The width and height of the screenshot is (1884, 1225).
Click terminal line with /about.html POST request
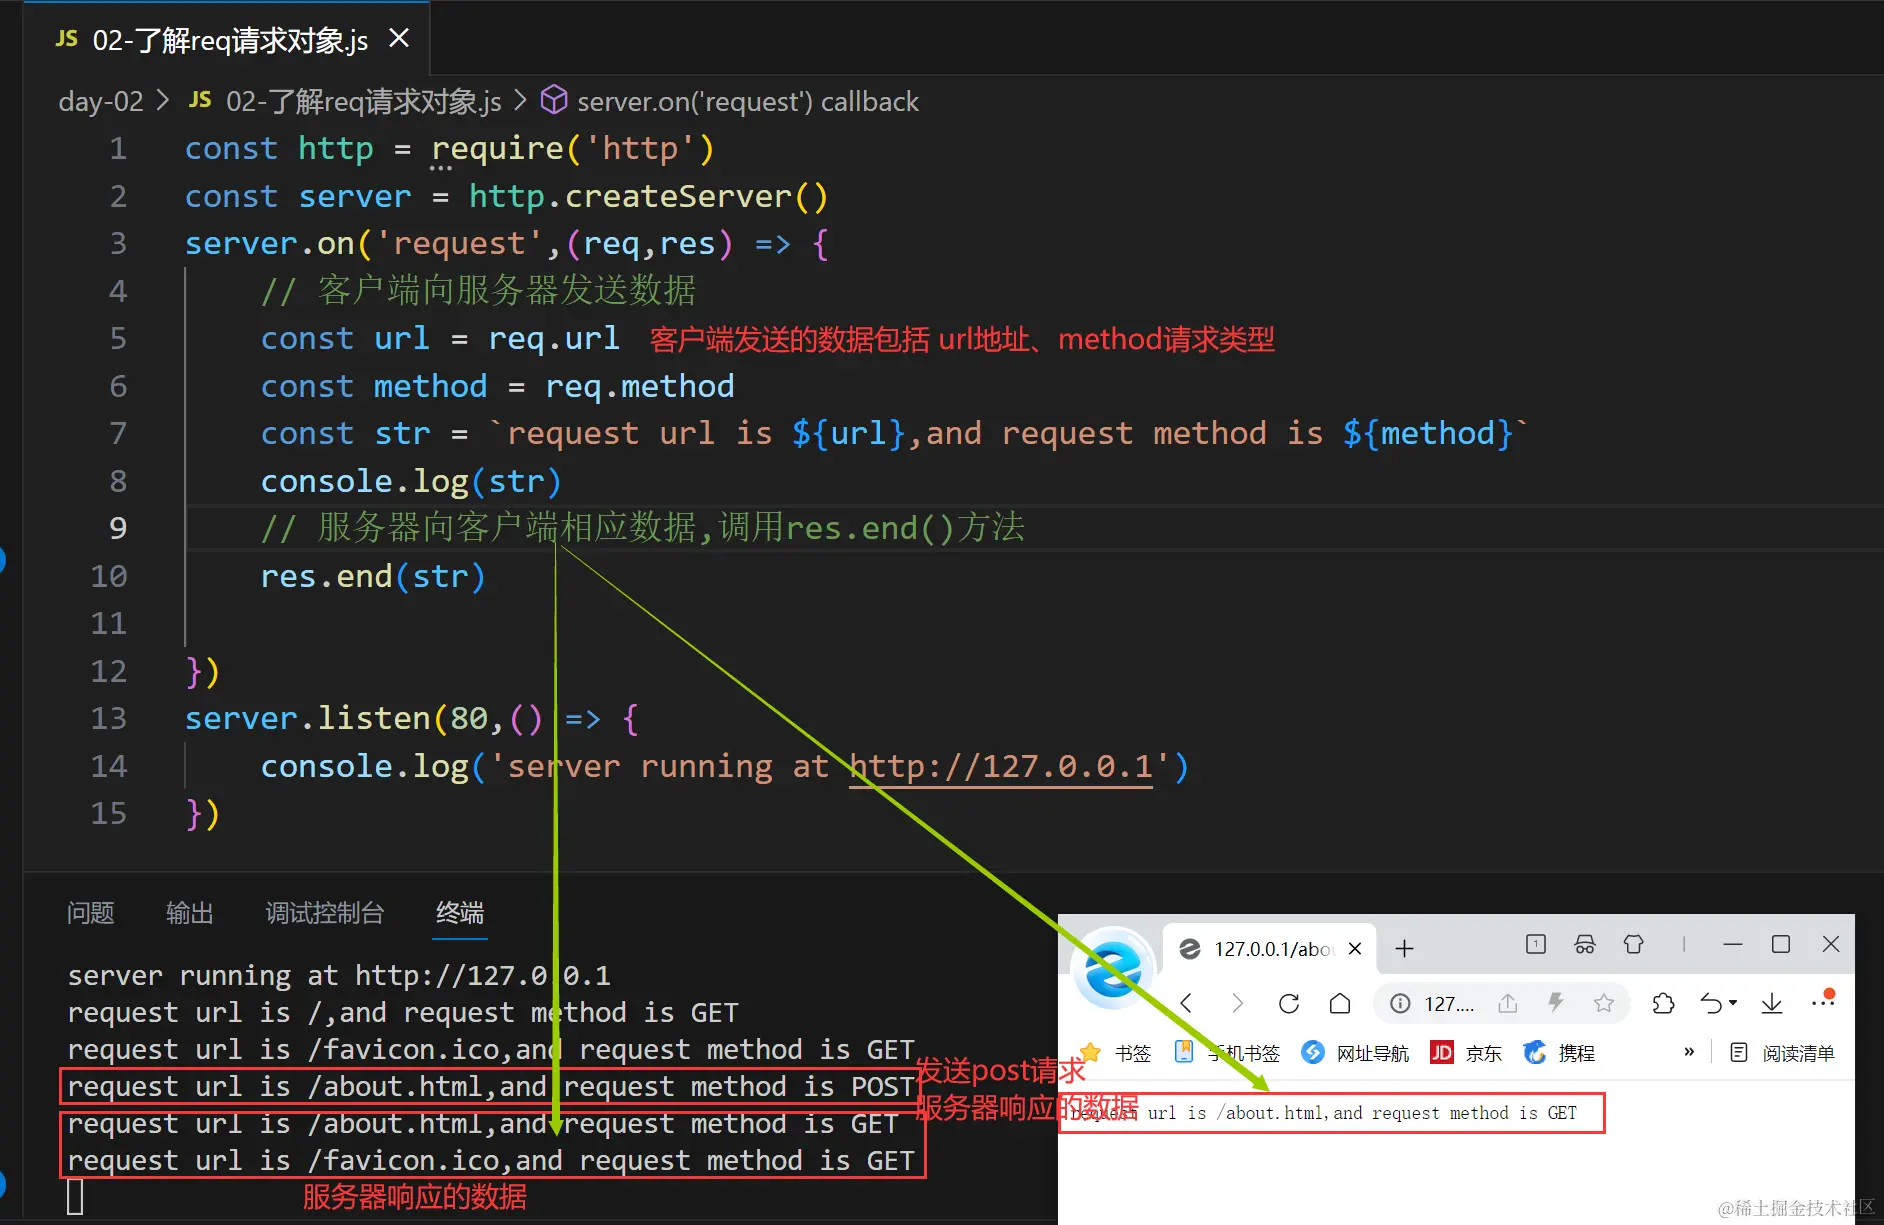(x=490, y=1086)
